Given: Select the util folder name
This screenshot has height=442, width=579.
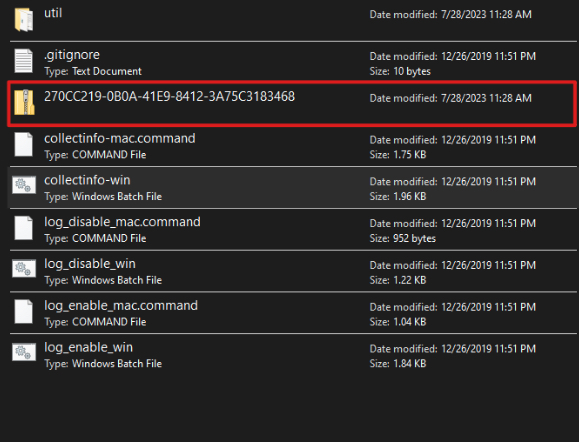Looking at the screenshot, I should coord(53,13).
